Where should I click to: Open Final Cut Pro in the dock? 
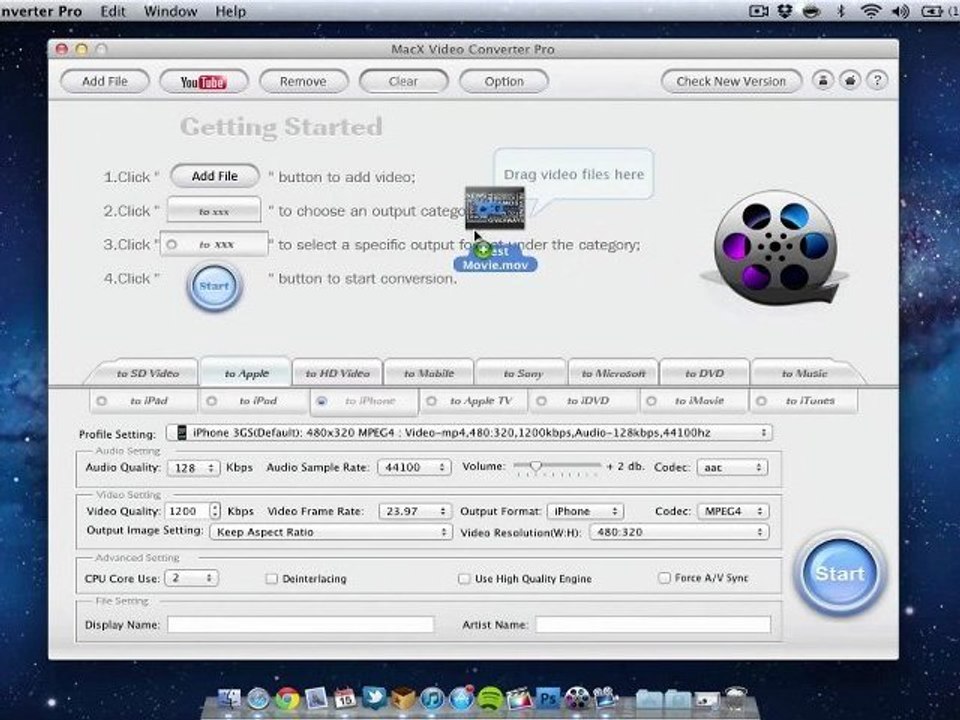(519, 699)
